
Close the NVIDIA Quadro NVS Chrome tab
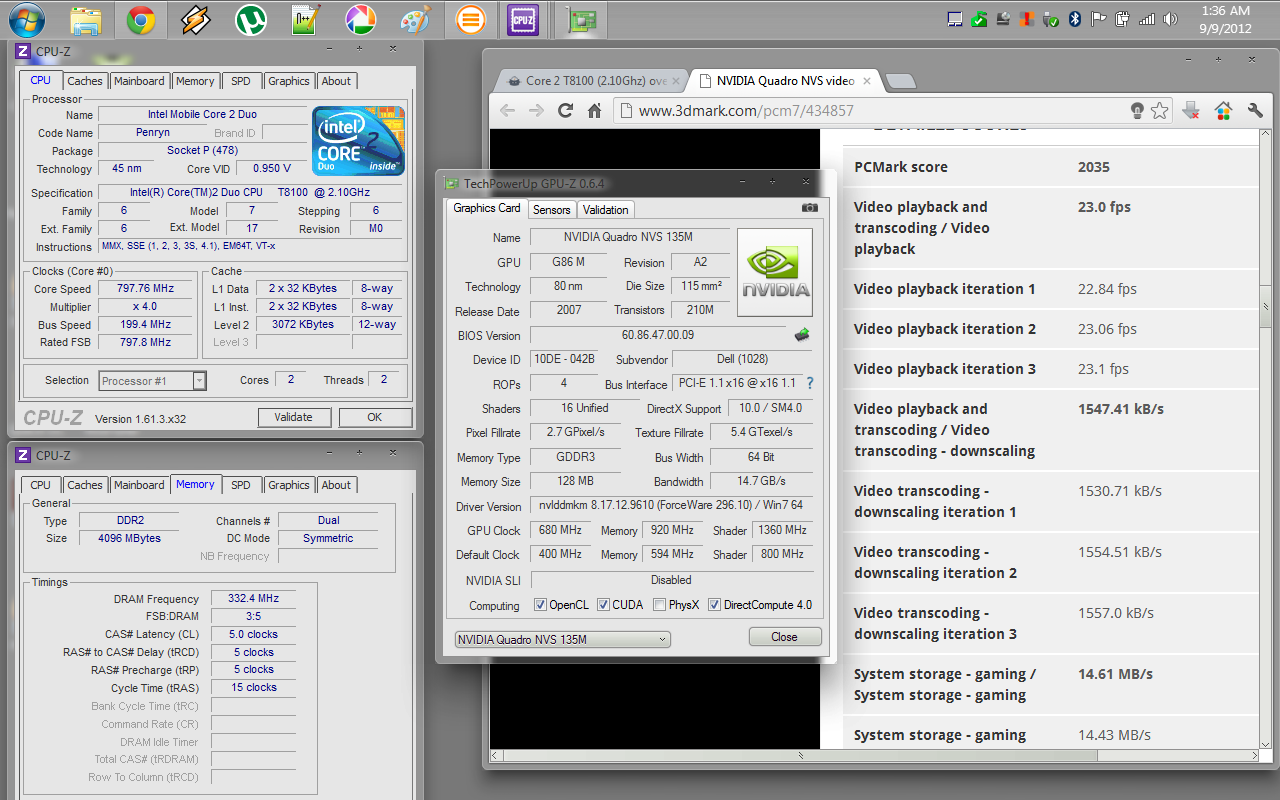pyautogui.click(x=866, y=81)
